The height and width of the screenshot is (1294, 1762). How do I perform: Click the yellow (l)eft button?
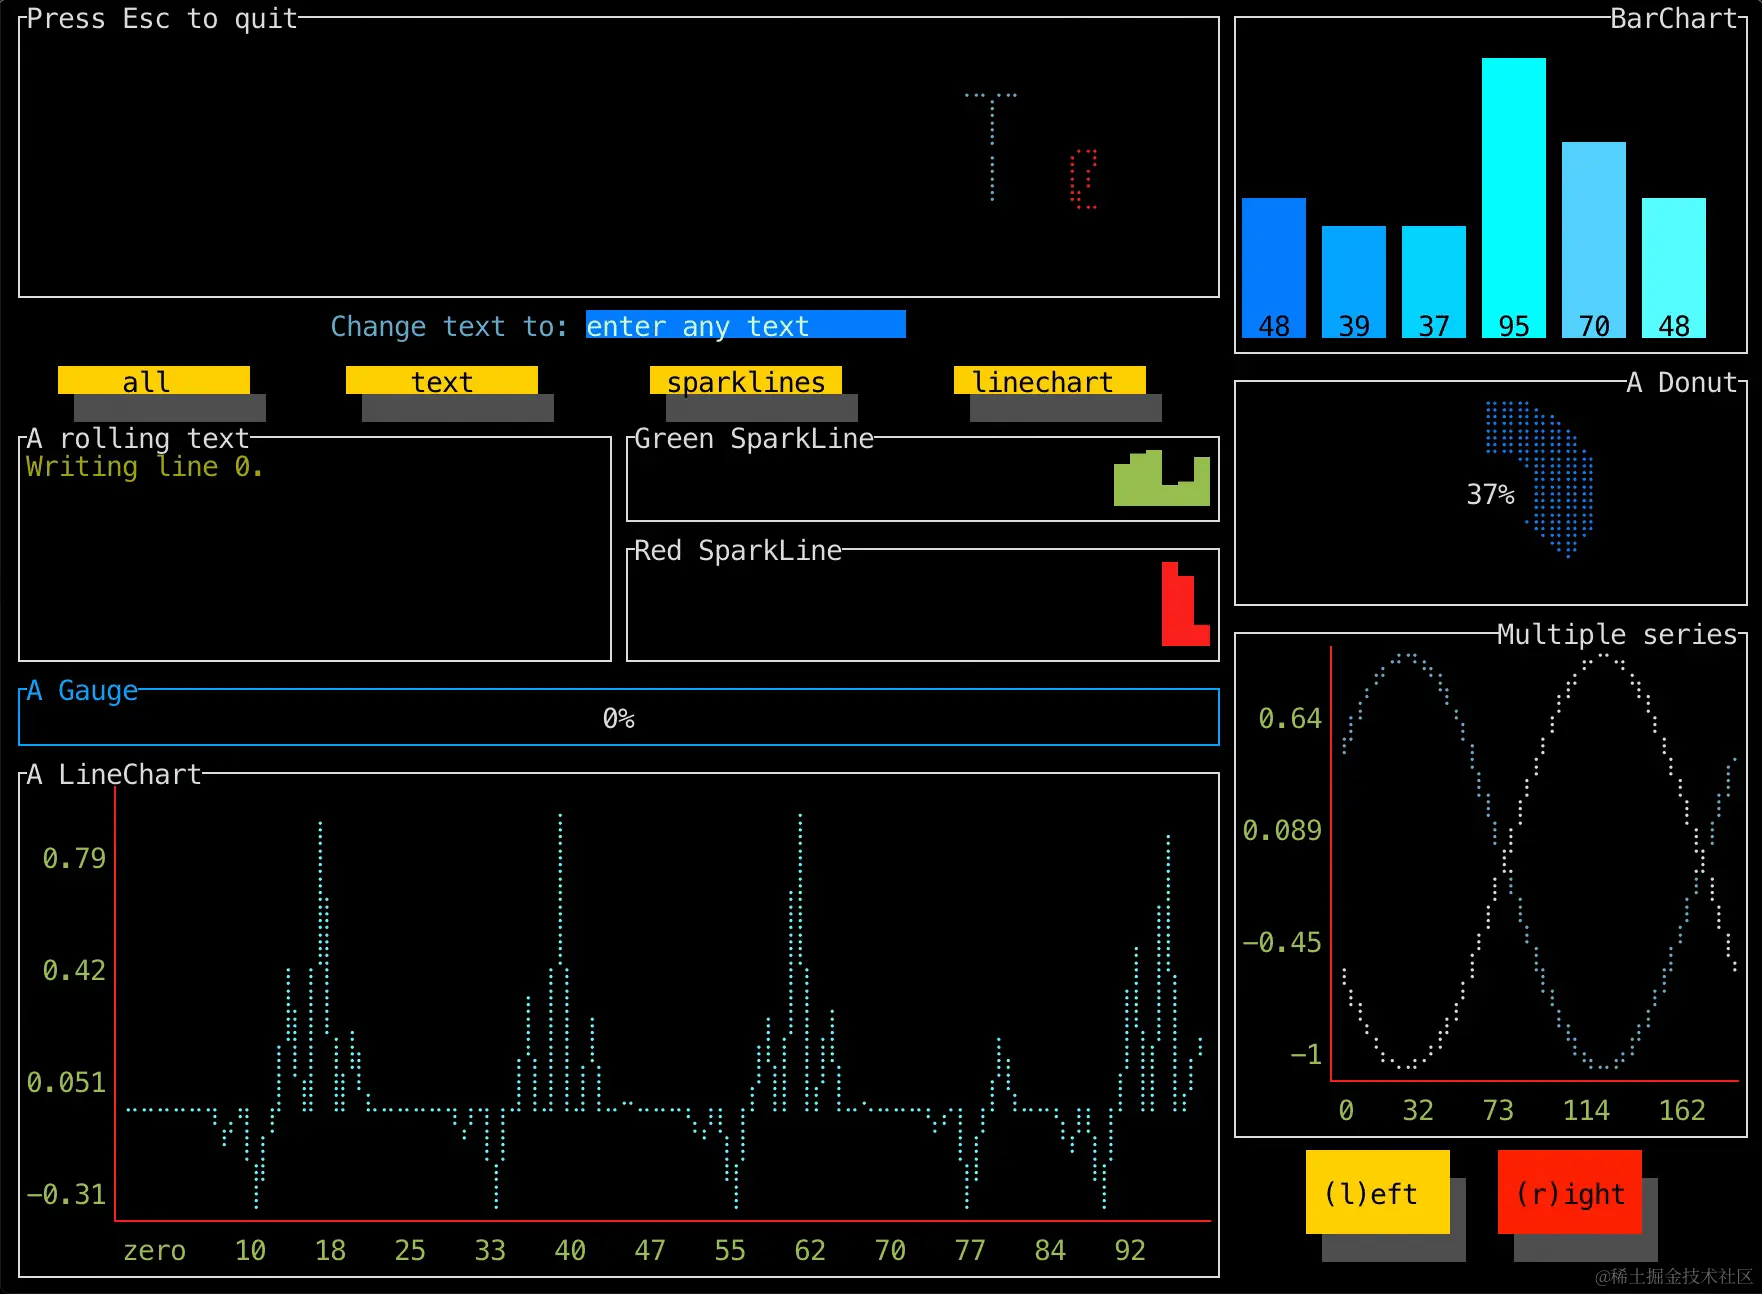coord(1378,1192)
